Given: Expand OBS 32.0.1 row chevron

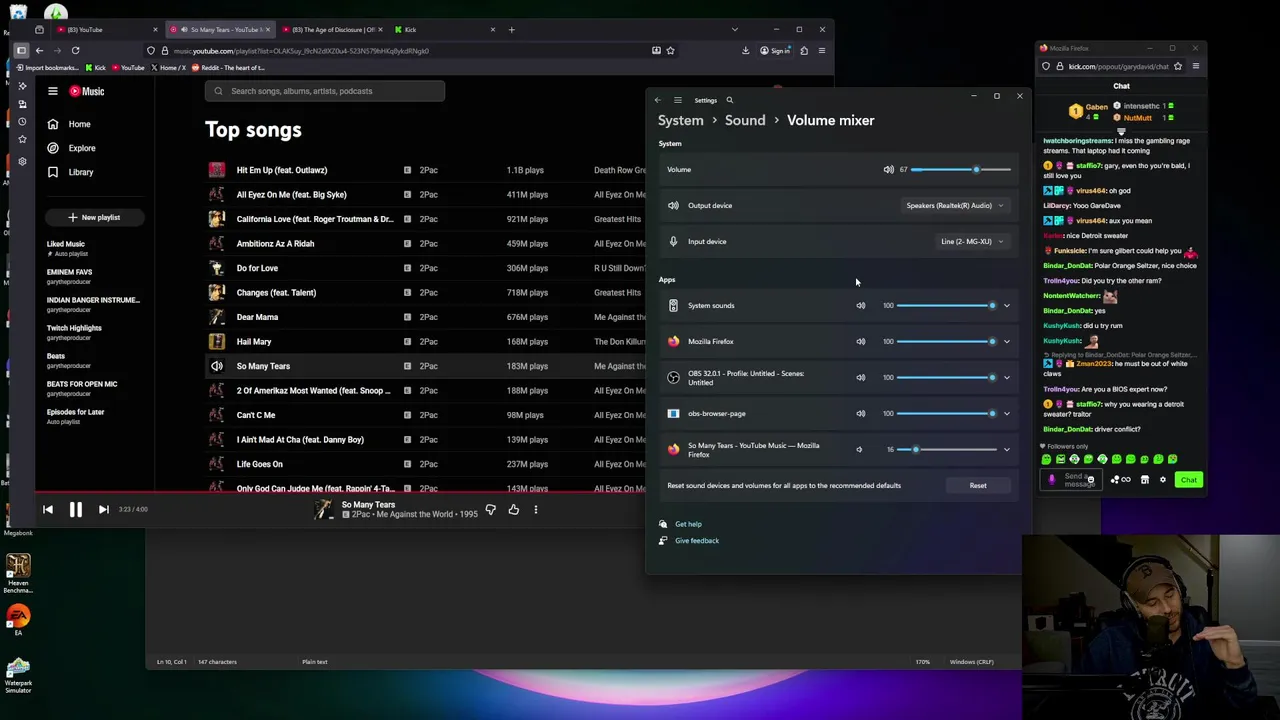Looking at the screenshot, I should coord(1007,378).
